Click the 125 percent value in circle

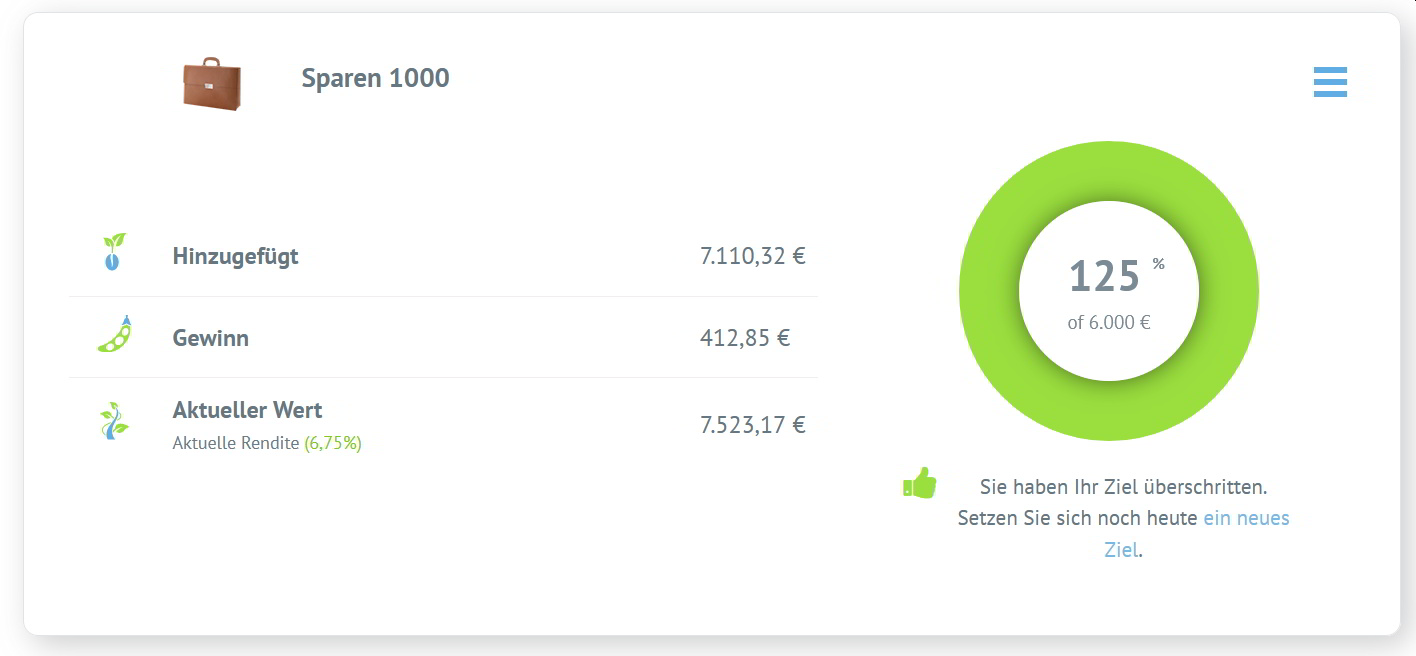pyautogui.click(x=1104, y=277)
